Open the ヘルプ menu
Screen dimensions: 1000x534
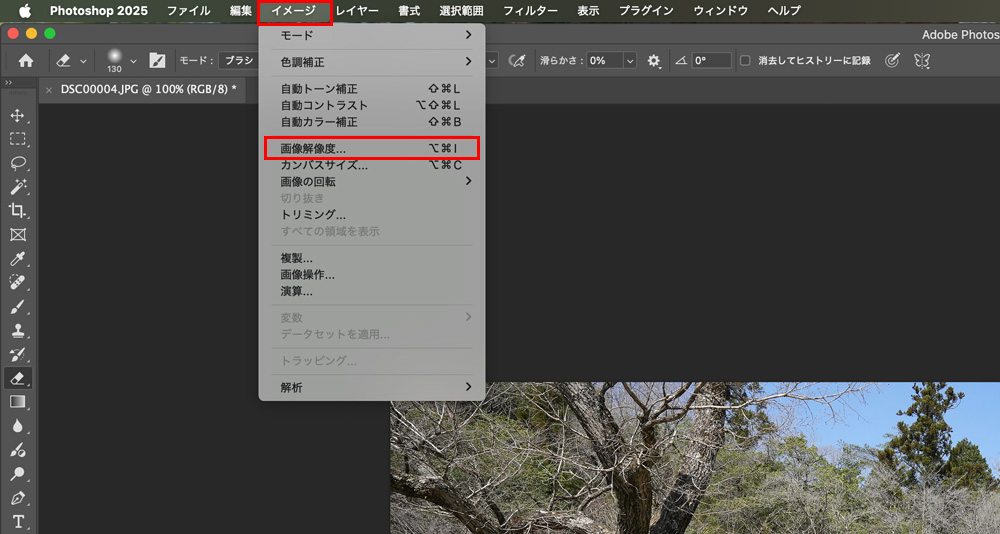(x=784, y=11)
